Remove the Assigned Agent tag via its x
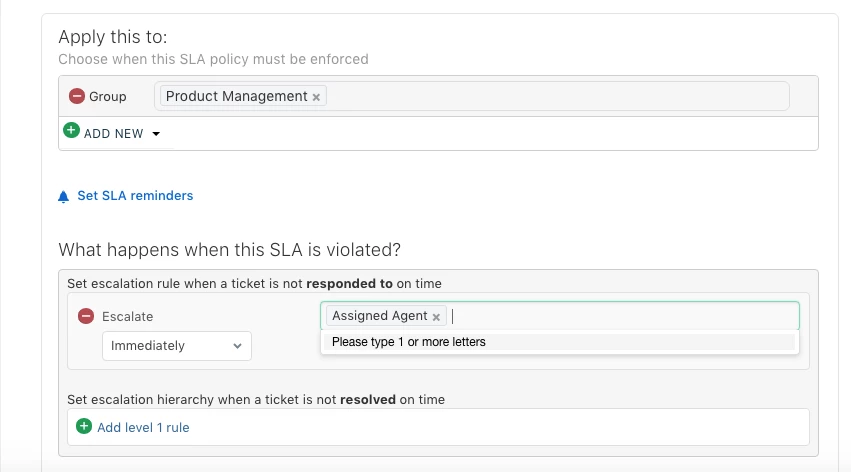This screenshot has width=851, height=472. pyautogui.click(x=436, y=317)
